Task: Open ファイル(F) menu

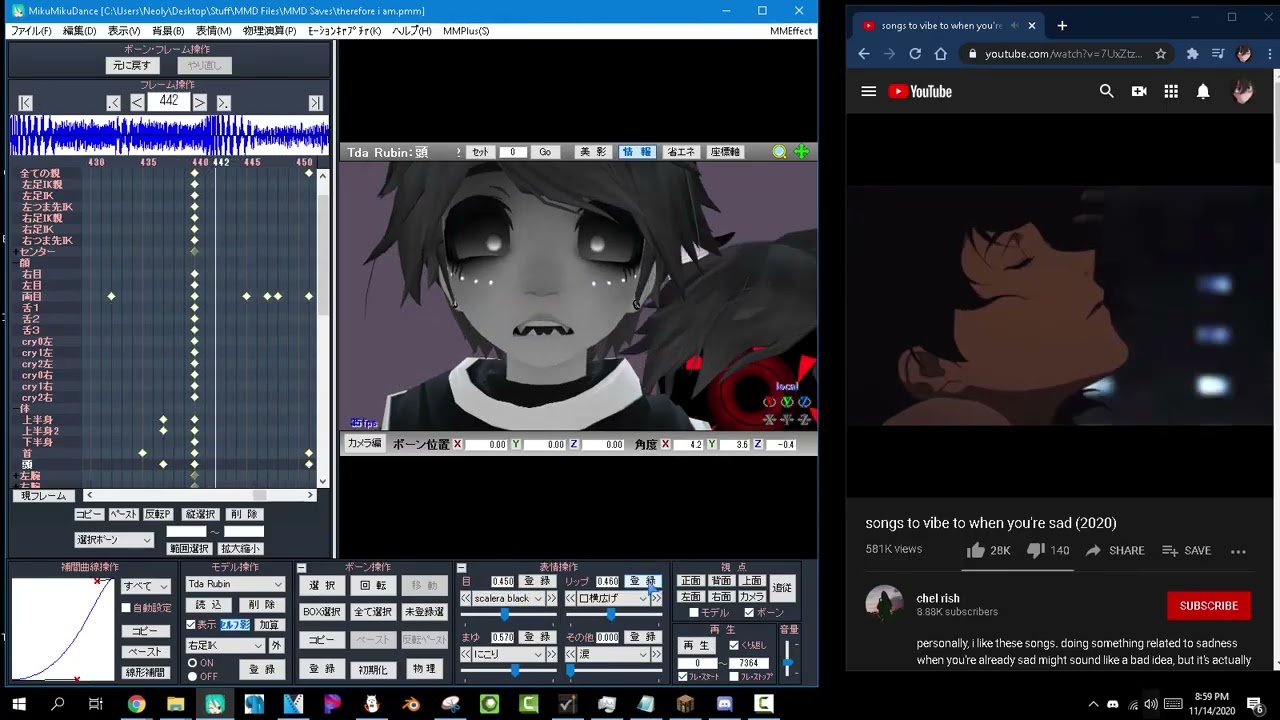Action: 31,31
